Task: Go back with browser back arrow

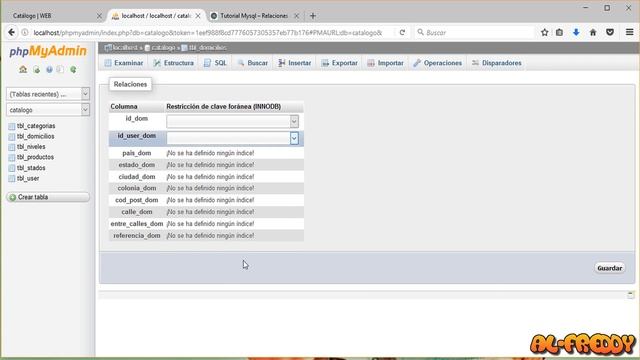Action: [x=11, y=32]
